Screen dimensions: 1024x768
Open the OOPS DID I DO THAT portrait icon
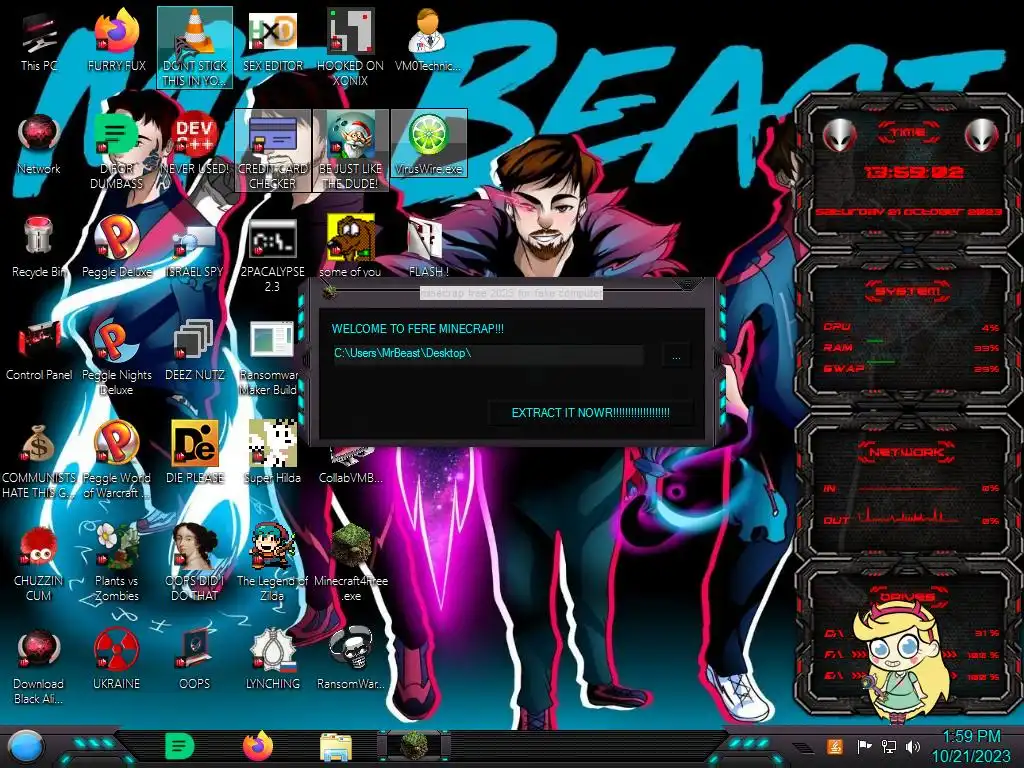click(x=195, y=563)
